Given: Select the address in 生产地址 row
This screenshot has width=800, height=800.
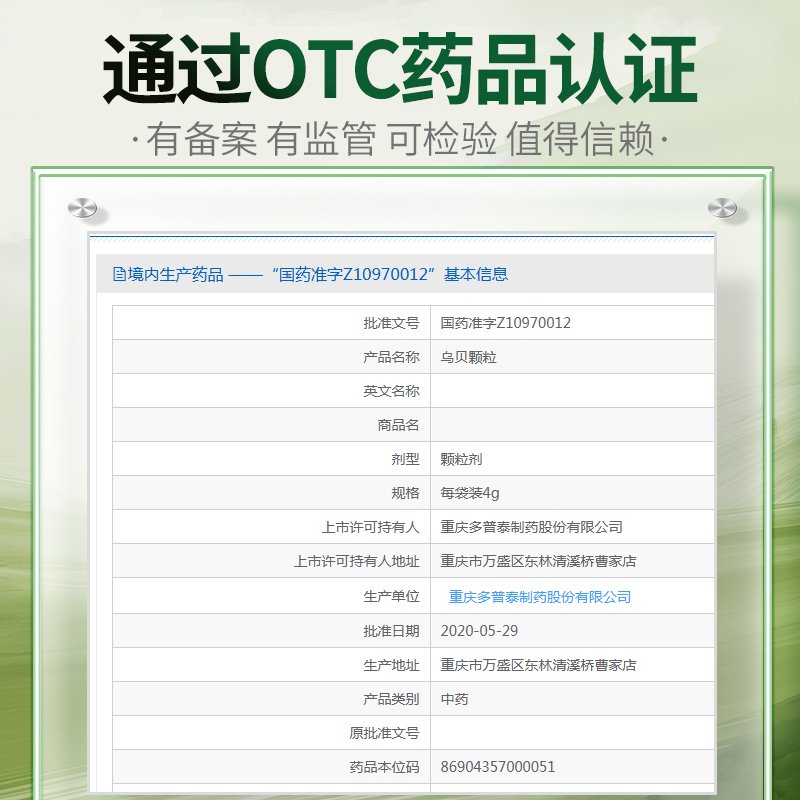Looking at the screenshot, I should click(538, 665).
